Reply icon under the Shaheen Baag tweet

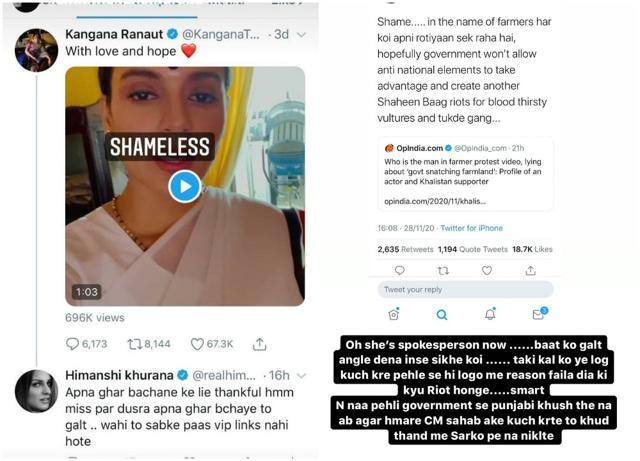400,270
